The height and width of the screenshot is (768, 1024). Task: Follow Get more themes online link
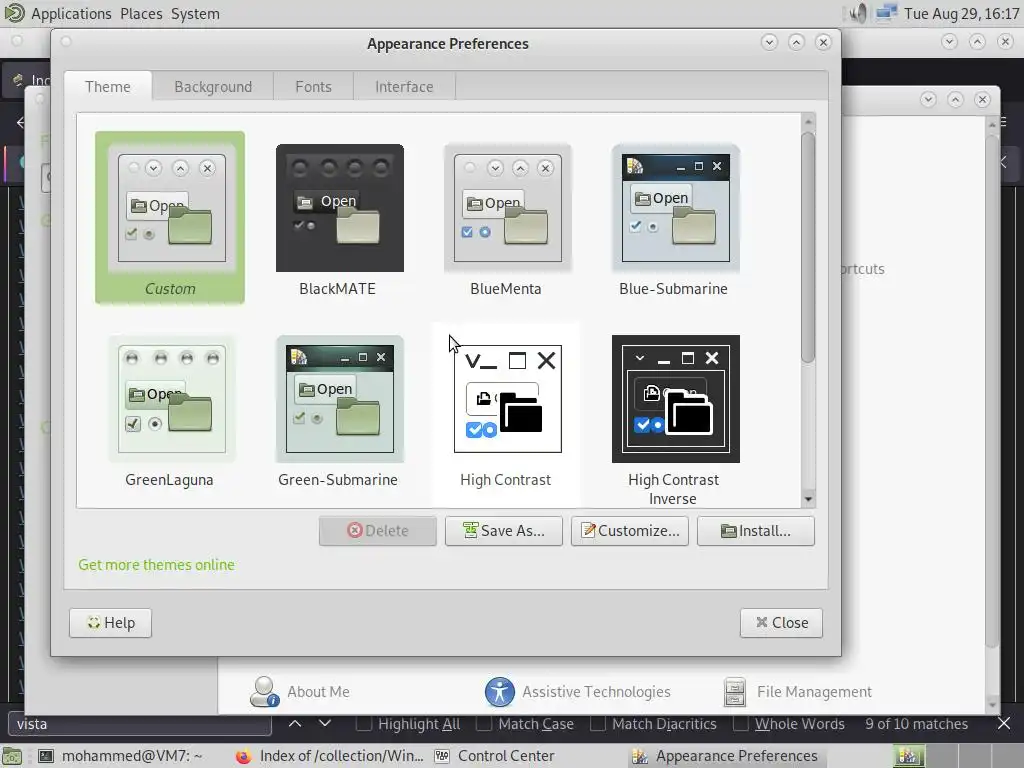coord(157,565)
